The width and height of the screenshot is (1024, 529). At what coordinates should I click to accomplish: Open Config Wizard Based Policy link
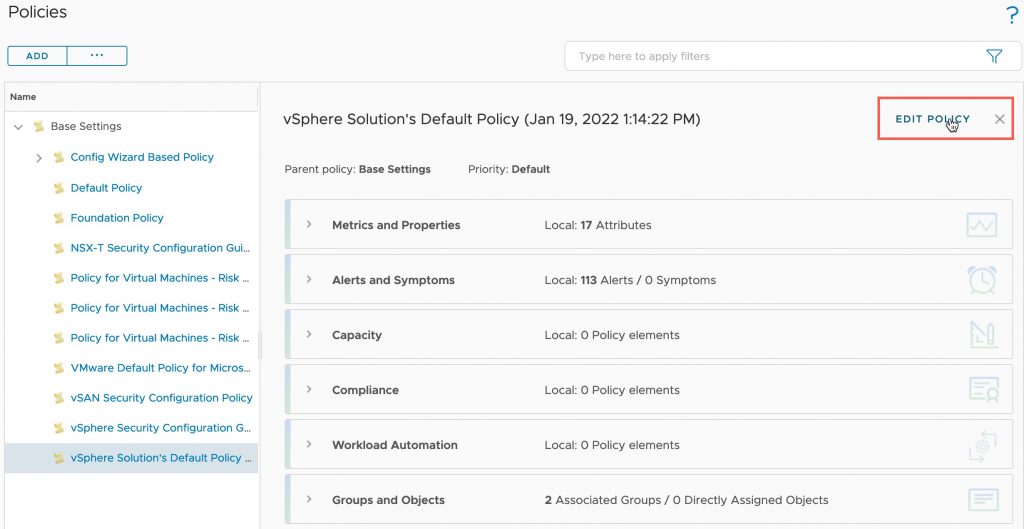point(142,157)
